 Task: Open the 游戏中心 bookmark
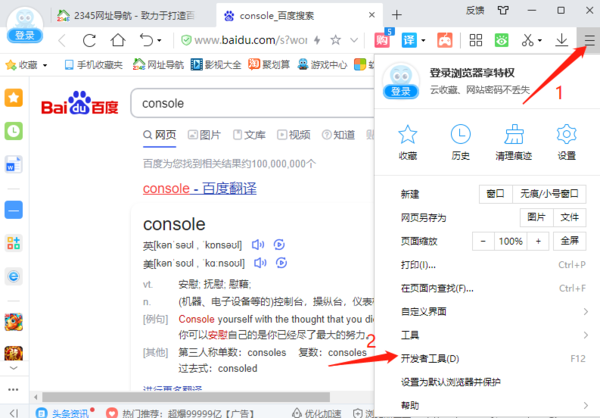[x=322, y=65]
